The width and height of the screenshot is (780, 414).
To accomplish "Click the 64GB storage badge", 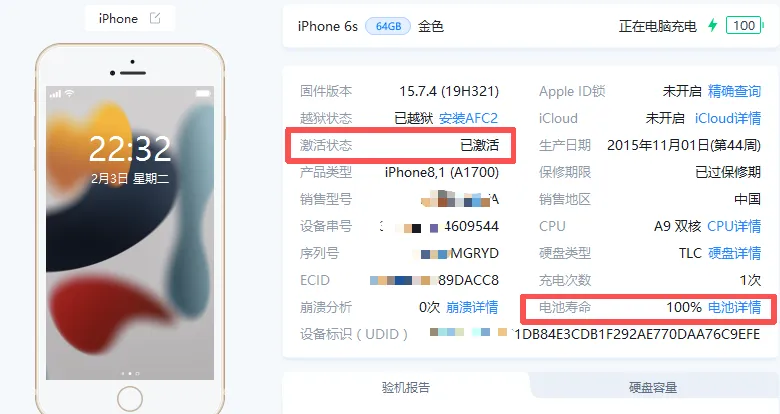I will (x=388, y=26).
